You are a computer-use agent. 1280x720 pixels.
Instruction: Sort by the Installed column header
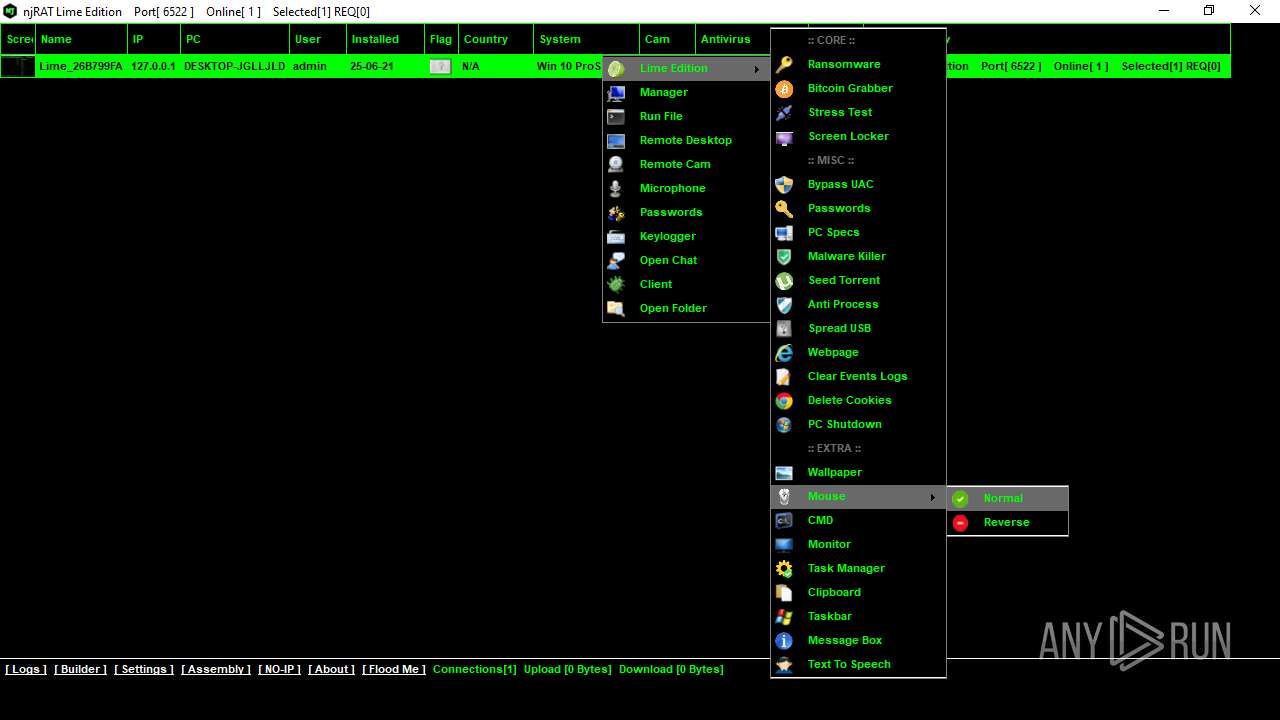point(385,39)
